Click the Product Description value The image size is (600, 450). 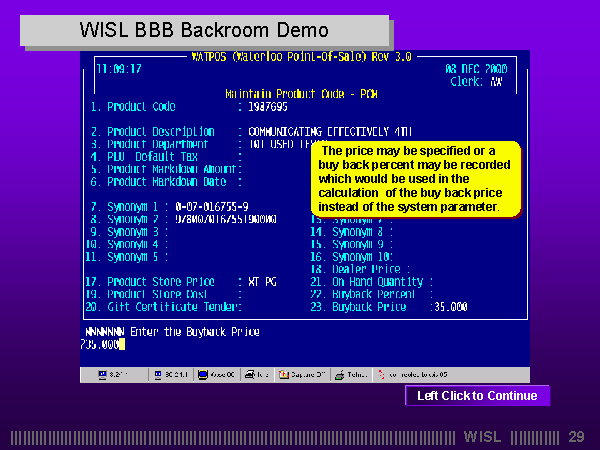point(300,131)
